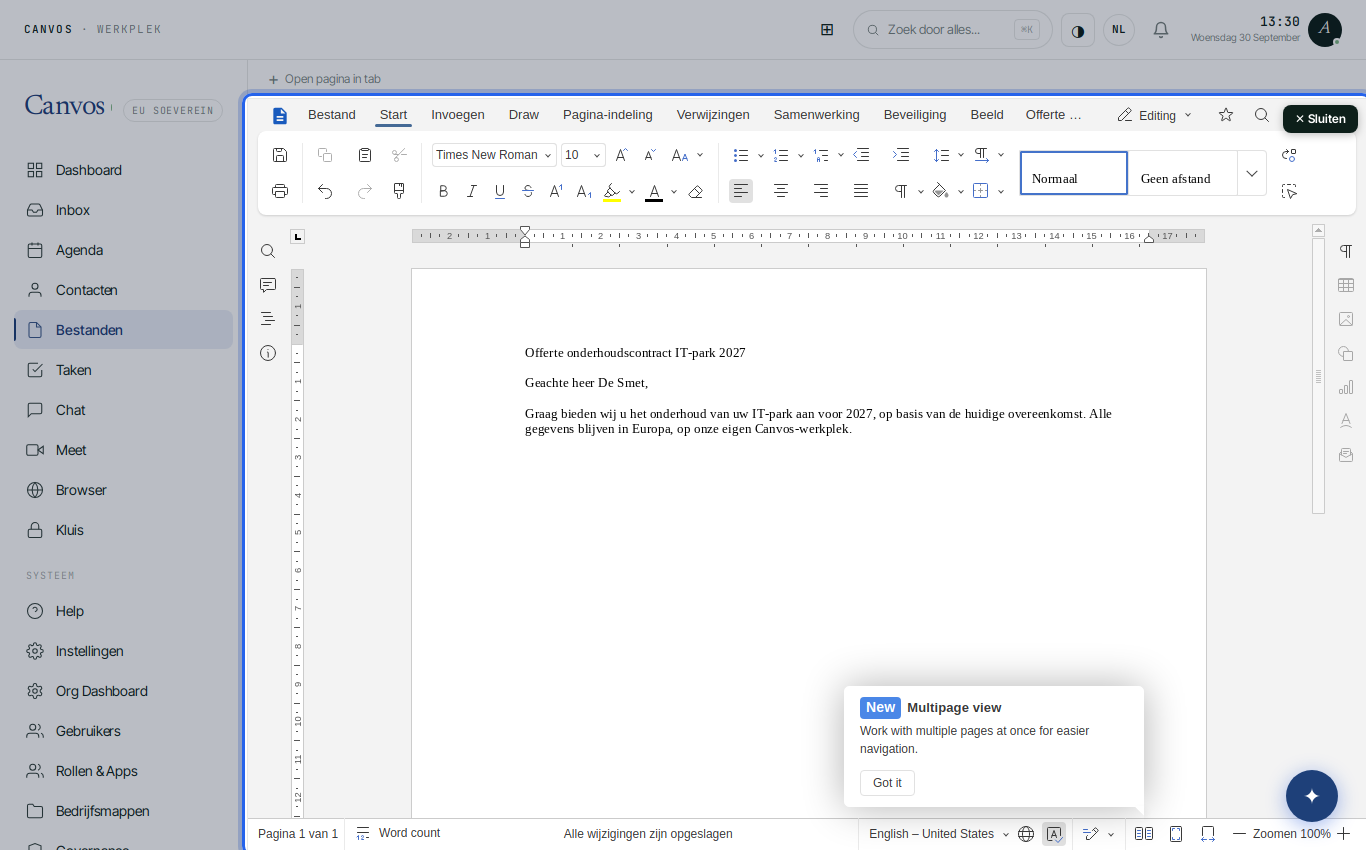
Task: Open the Bestand menu
Action: pyautogui.click(x=332, y=115)
